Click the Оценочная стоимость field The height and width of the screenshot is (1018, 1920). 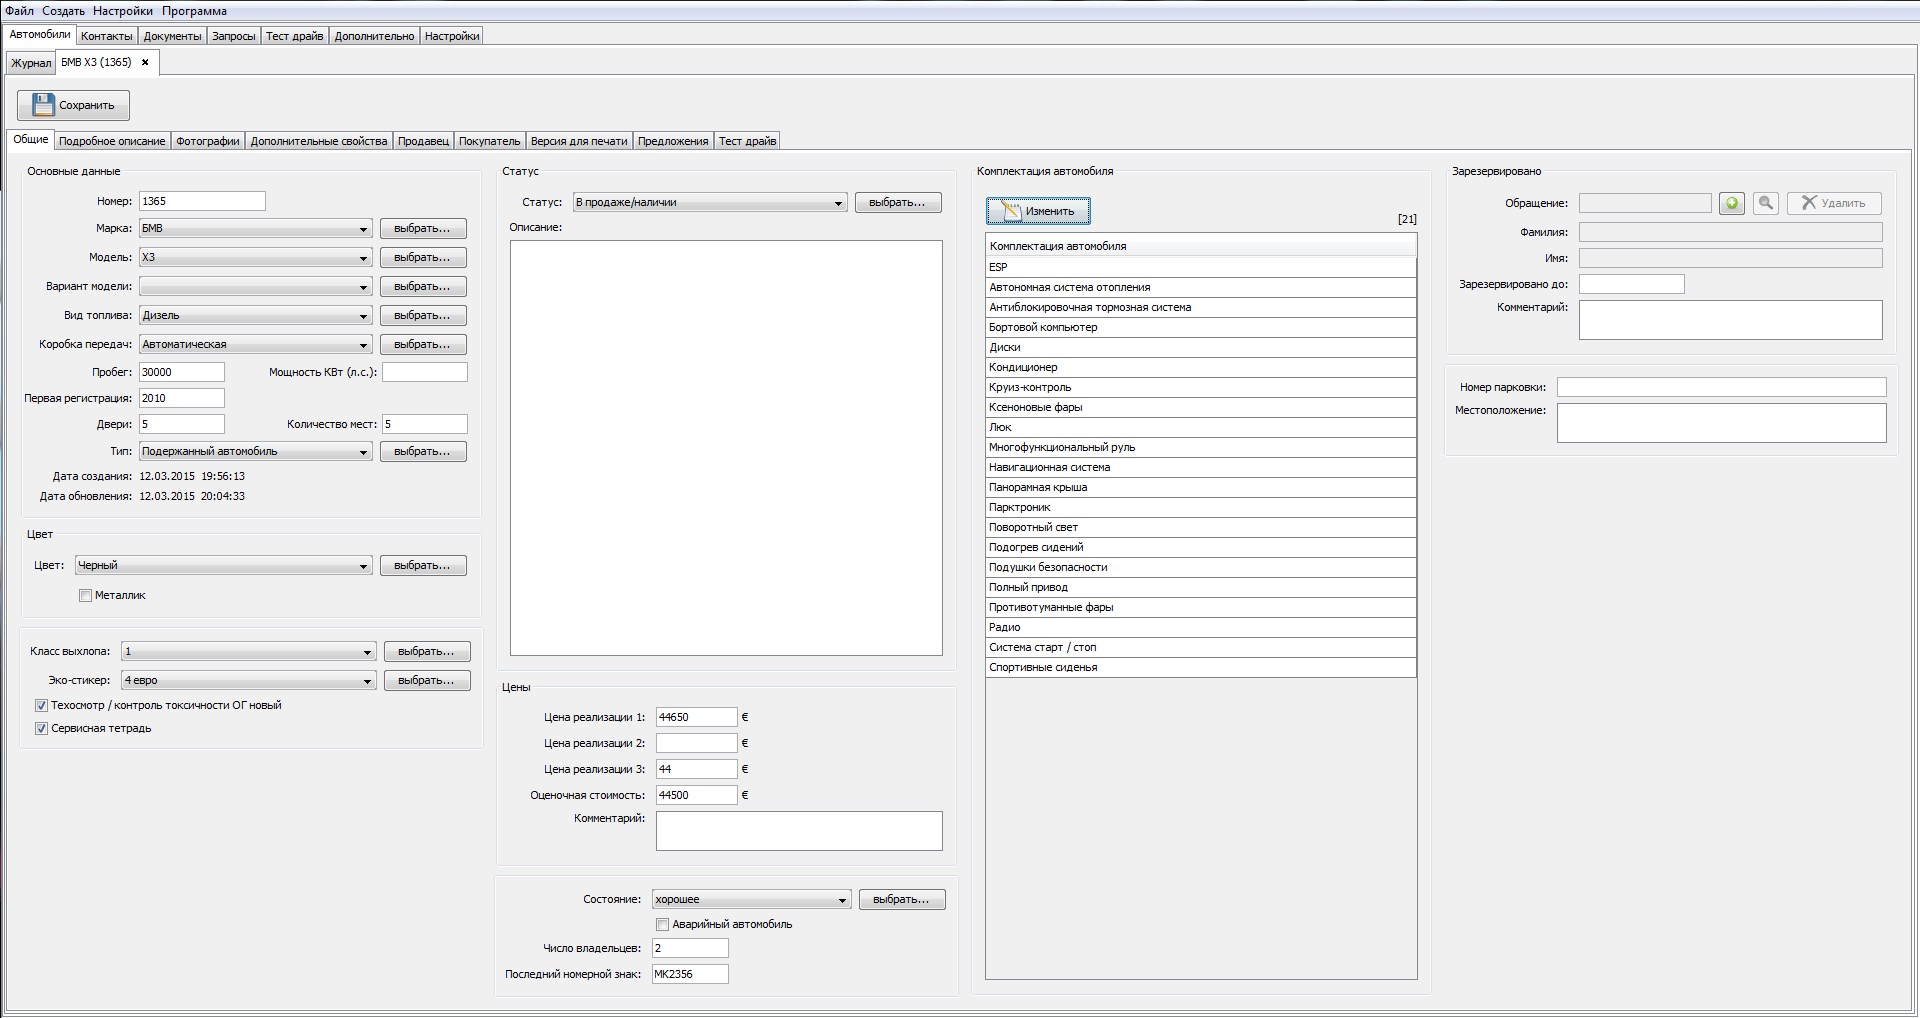click(x=697, y=795)
